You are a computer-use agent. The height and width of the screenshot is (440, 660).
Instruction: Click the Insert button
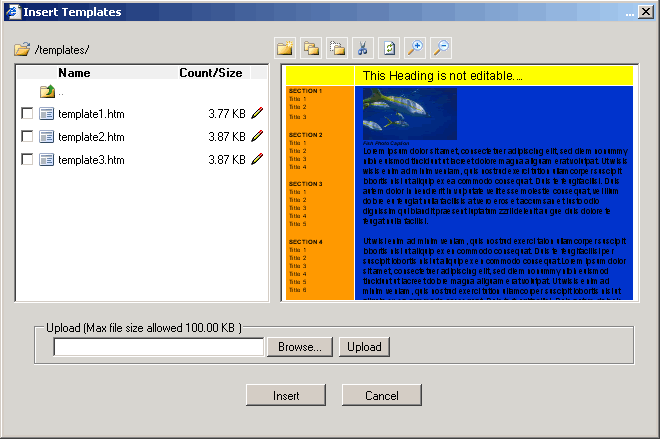(286, 395)
